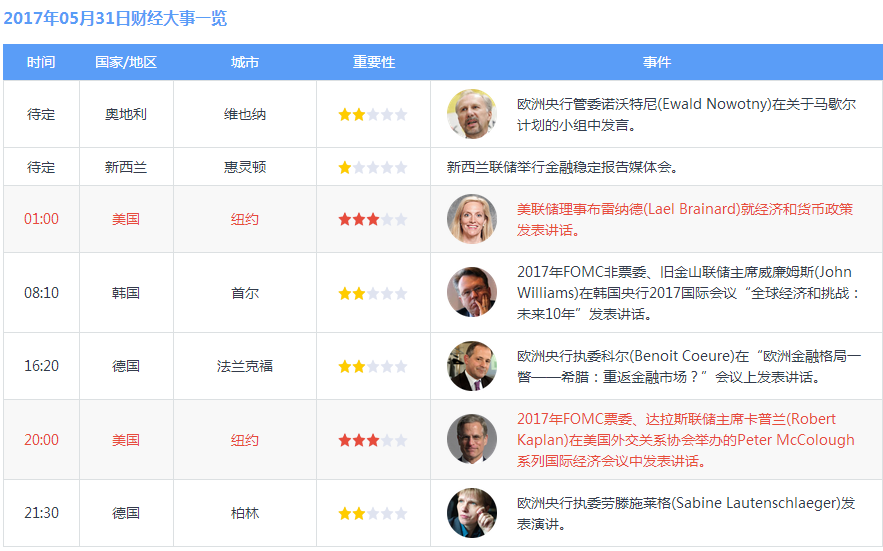Click the star rating for Berlin event
Viewport: 883px width, 551px height.
[x=373, y=513]
